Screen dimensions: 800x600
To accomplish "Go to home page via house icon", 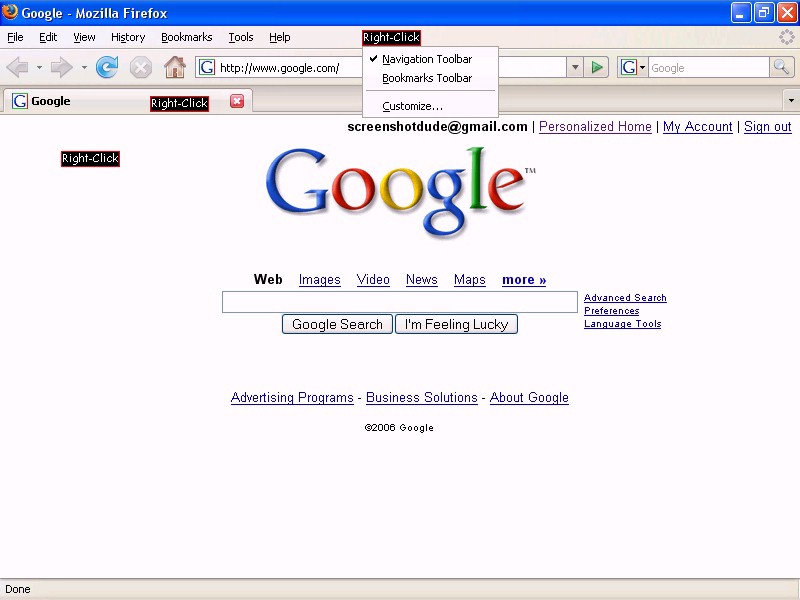I will [174, 67].
